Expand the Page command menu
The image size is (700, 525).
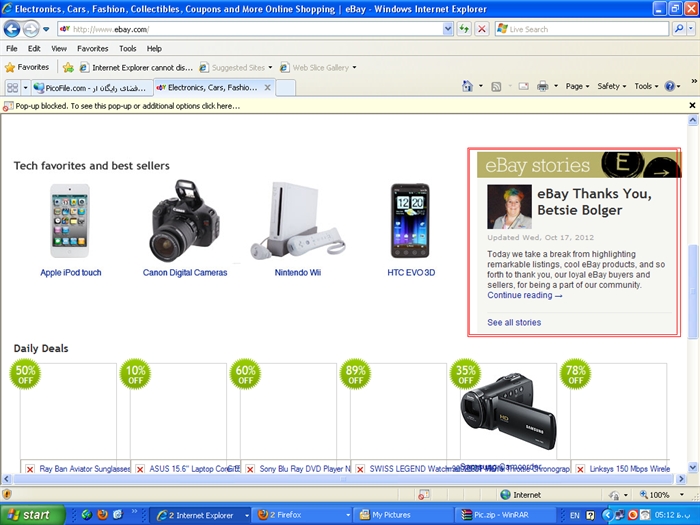(577, 86)
